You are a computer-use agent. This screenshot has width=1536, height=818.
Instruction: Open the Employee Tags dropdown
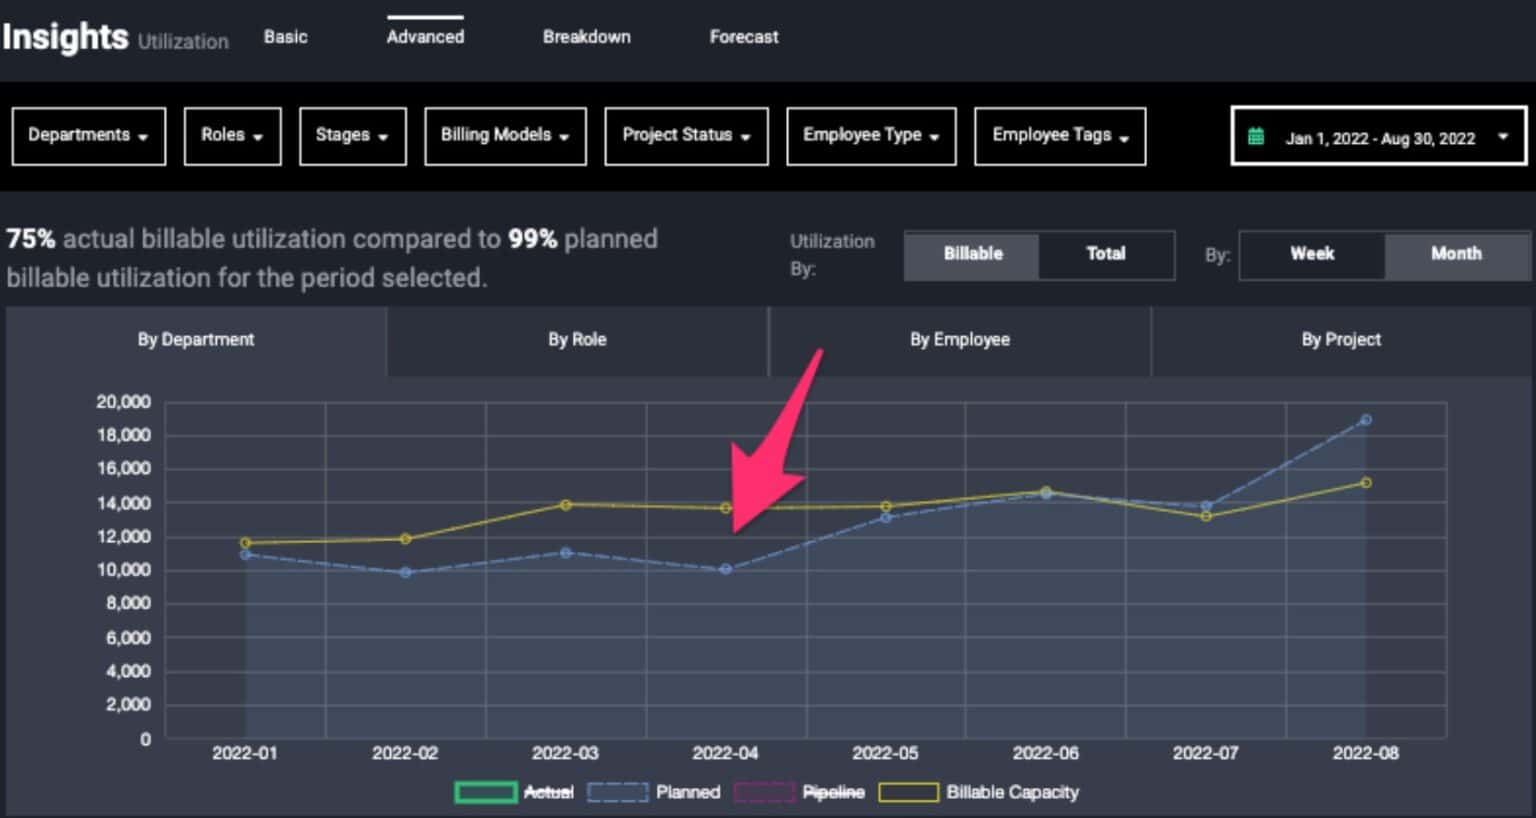click(1059, 136)
